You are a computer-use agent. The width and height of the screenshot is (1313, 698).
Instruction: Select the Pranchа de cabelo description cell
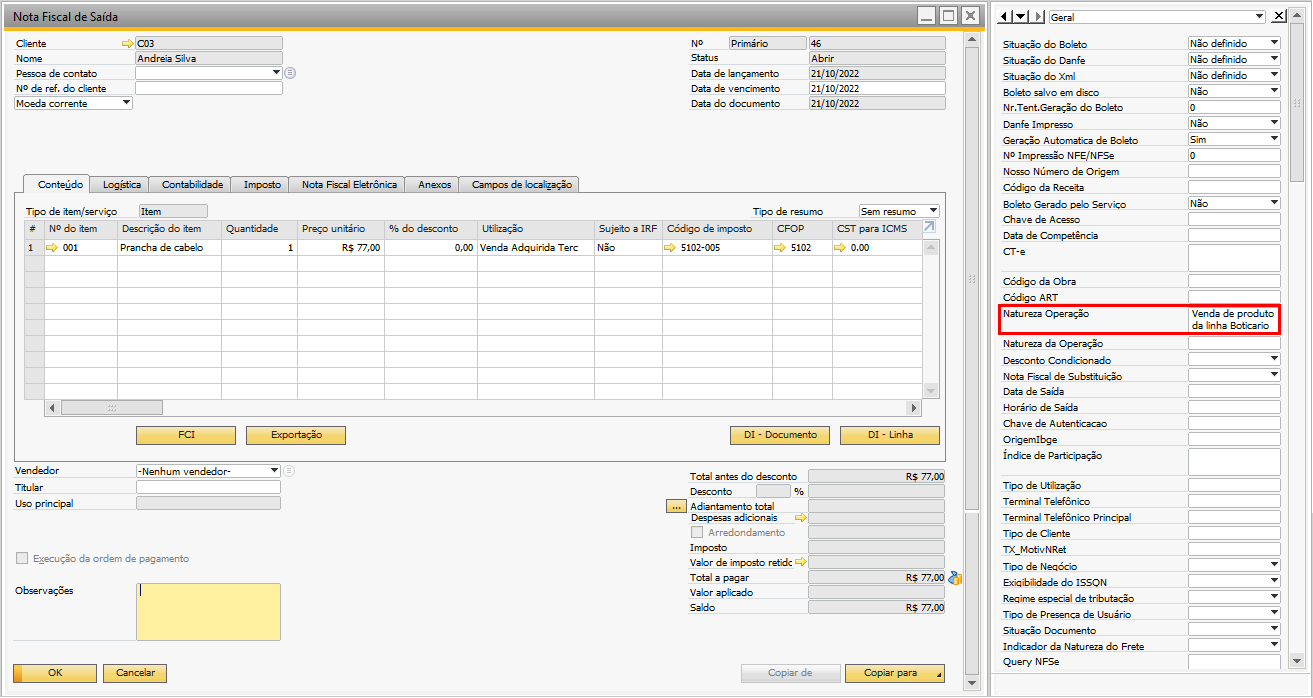170,248
